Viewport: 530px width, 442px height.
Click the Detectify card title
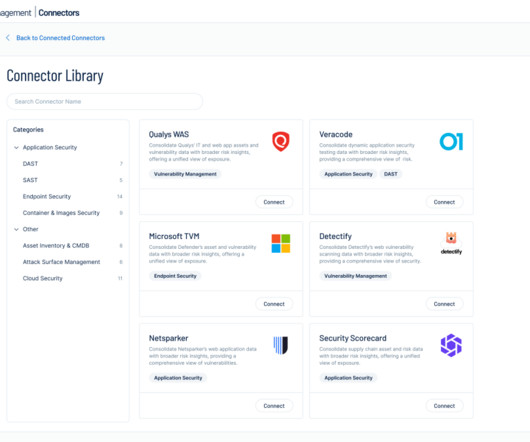click(335, 236)
